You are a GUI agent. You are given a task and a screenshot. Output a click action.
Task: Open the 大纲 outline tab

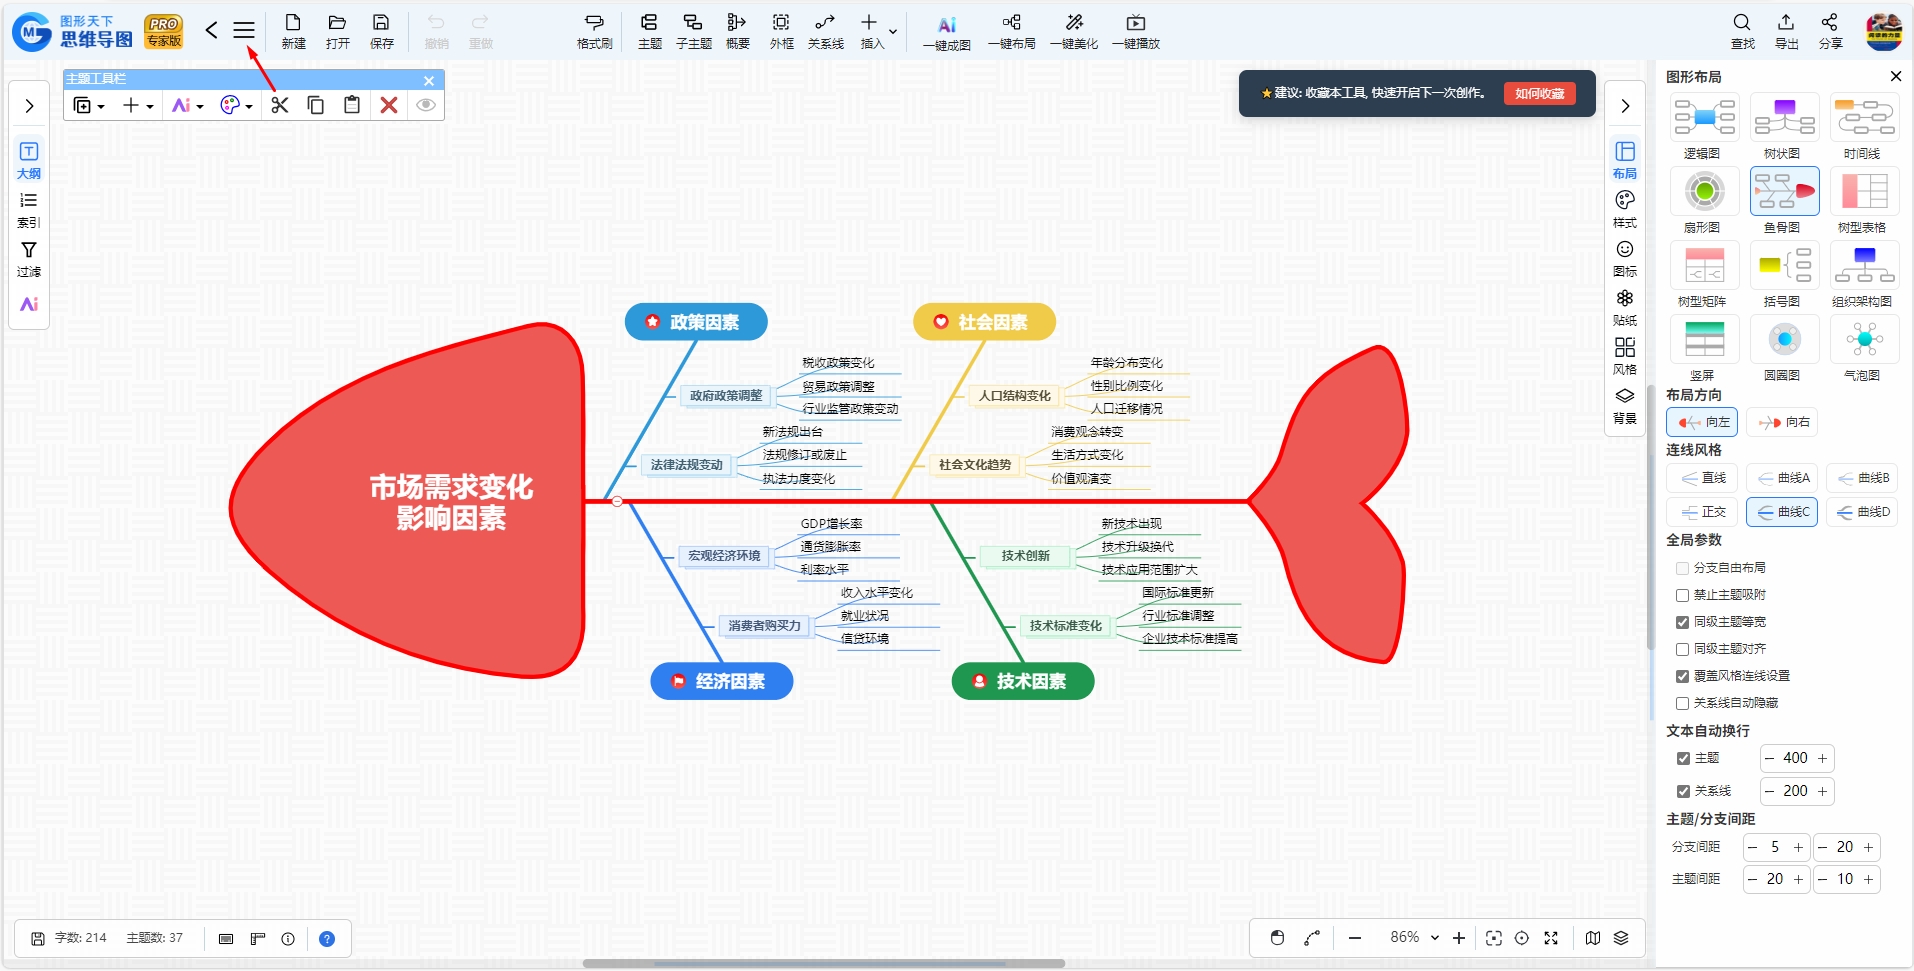click(29, 160)
